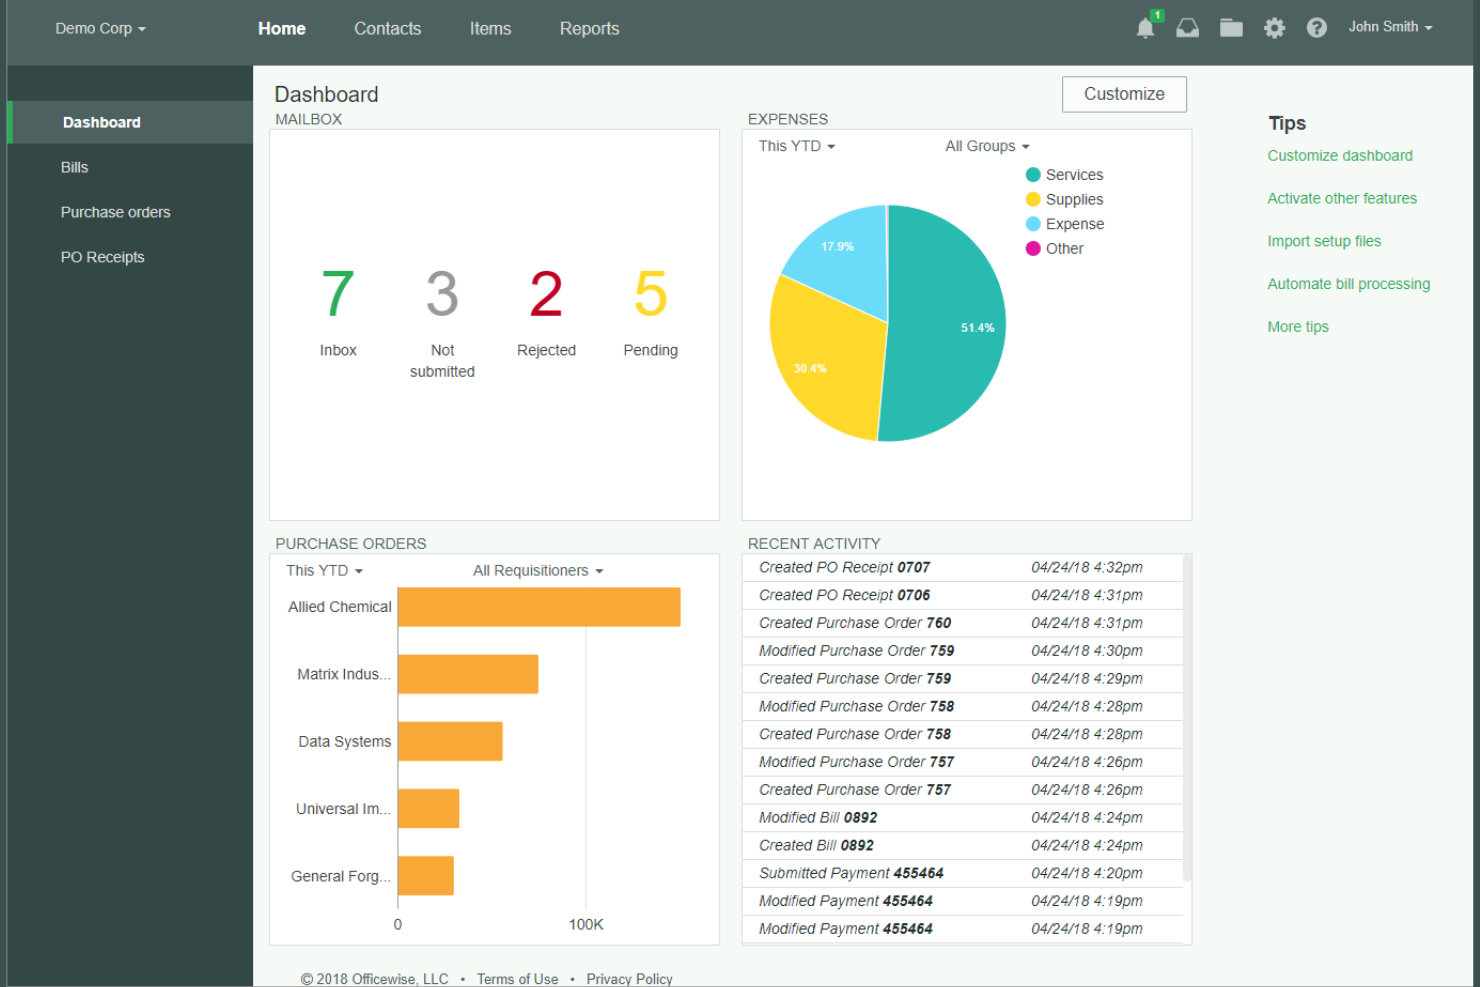
Task: Click the Recent Activity scrollbar
Action: point(1187,717)
